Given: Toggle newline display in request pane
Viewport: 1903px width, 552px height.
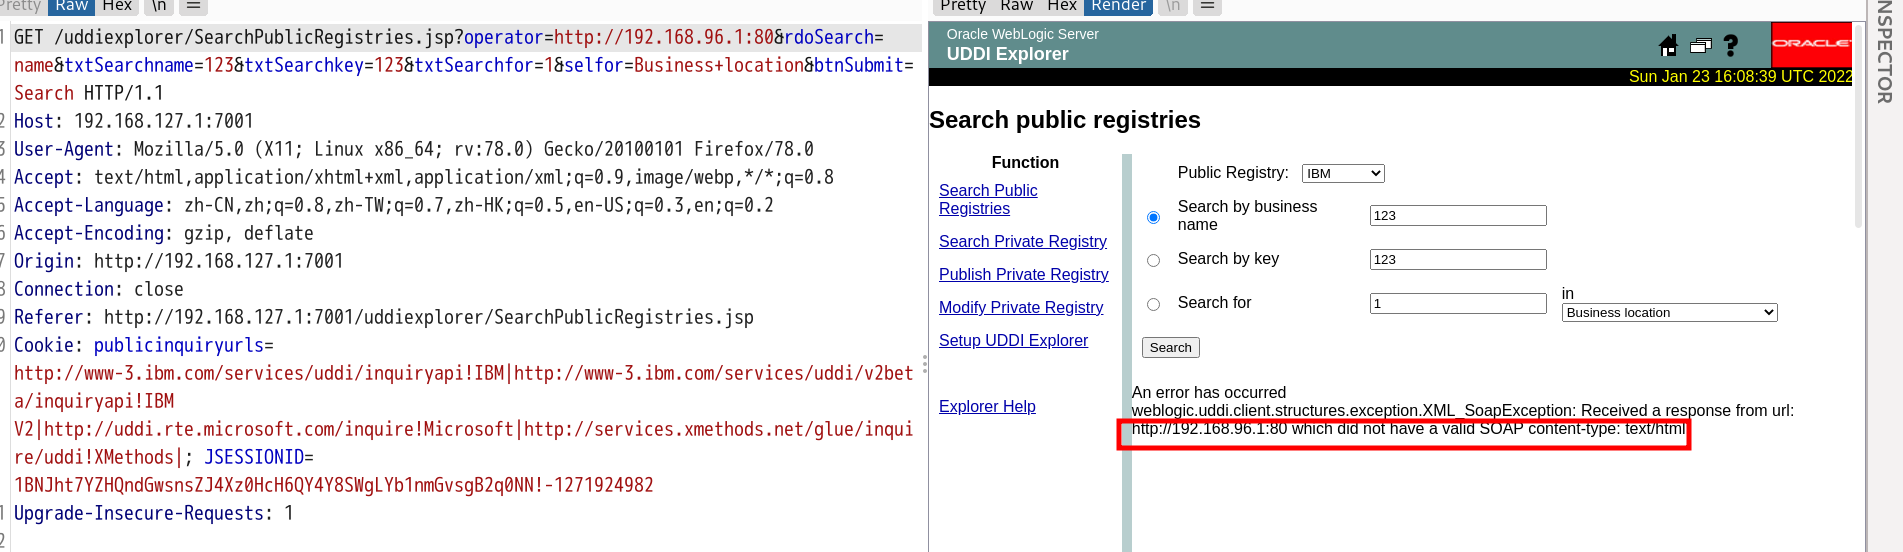Looking at the screenshot, I should [x=159, y=6].
